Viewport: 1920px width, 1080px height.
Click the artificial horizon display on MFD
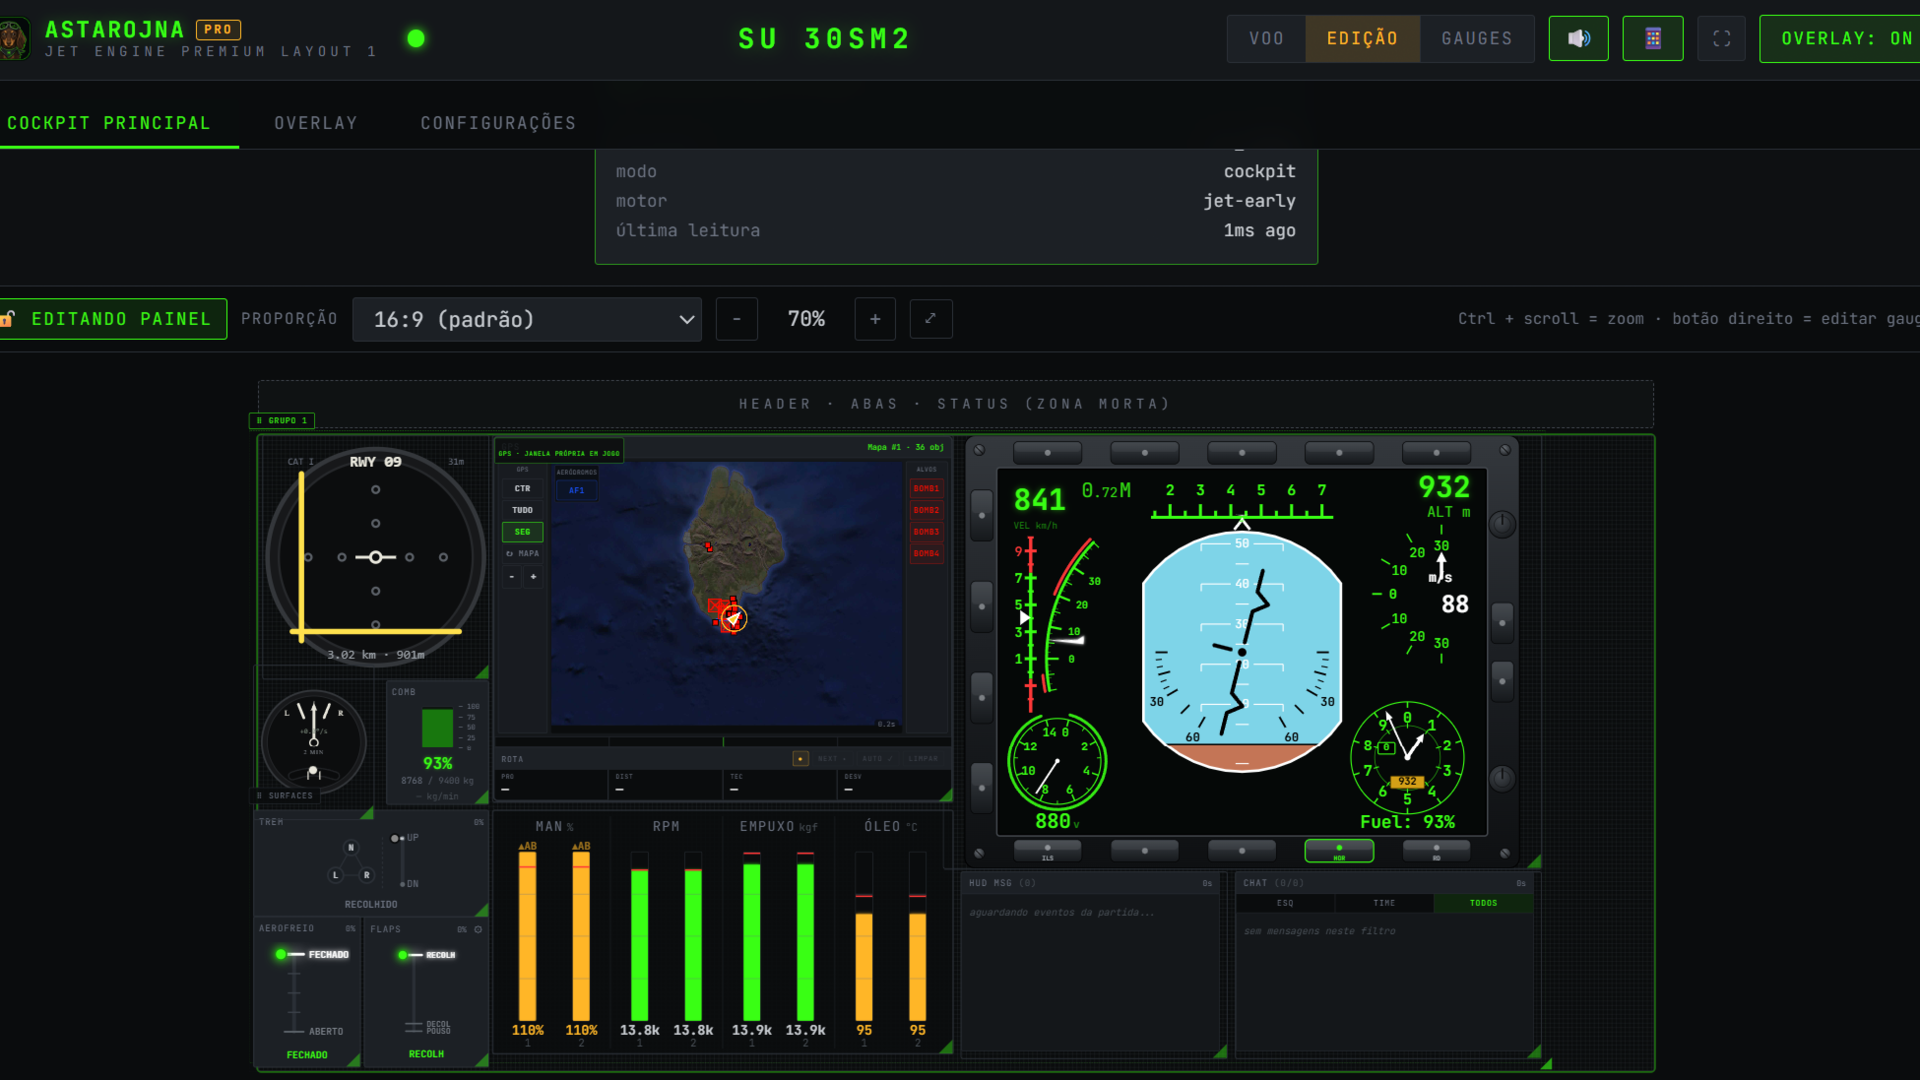click(x=1241, y=652)
